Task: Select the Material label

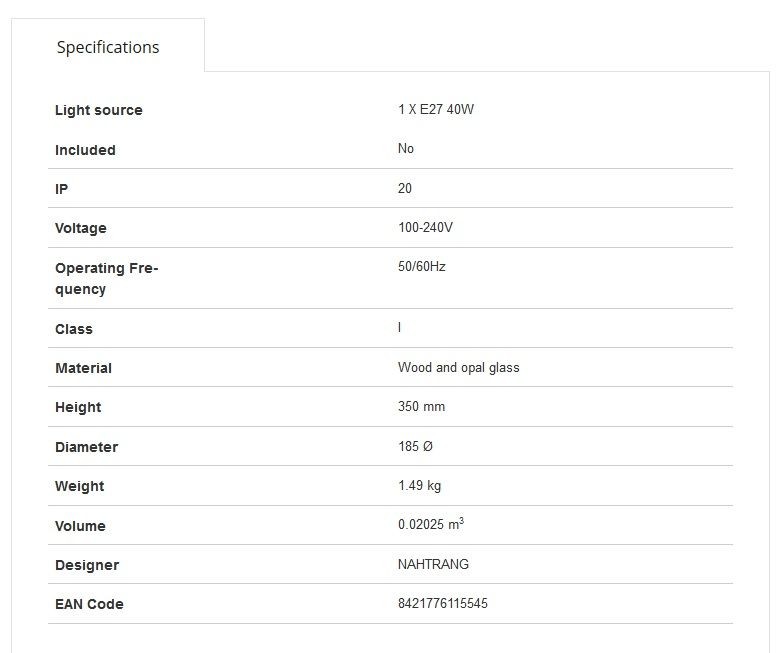Action: [83, 368]
